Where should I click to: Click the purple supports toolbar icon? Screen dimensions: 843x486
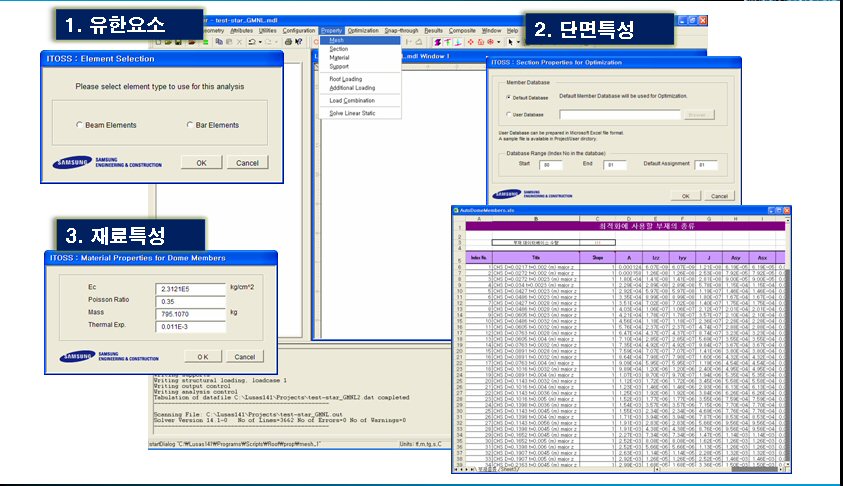[437, 41]
